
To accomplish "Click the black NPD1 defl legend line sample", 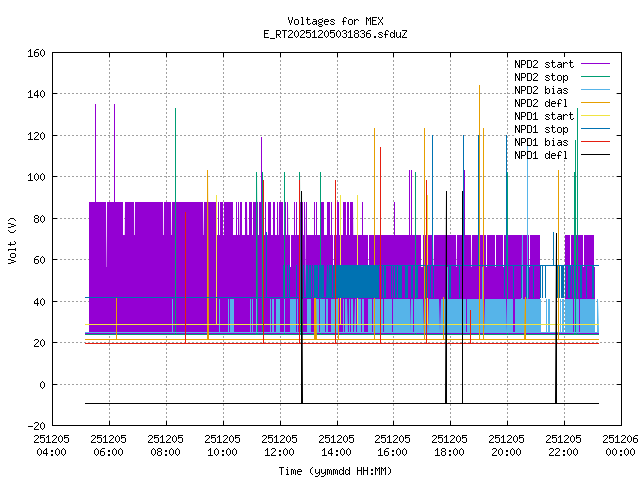I will click(593, 155).
